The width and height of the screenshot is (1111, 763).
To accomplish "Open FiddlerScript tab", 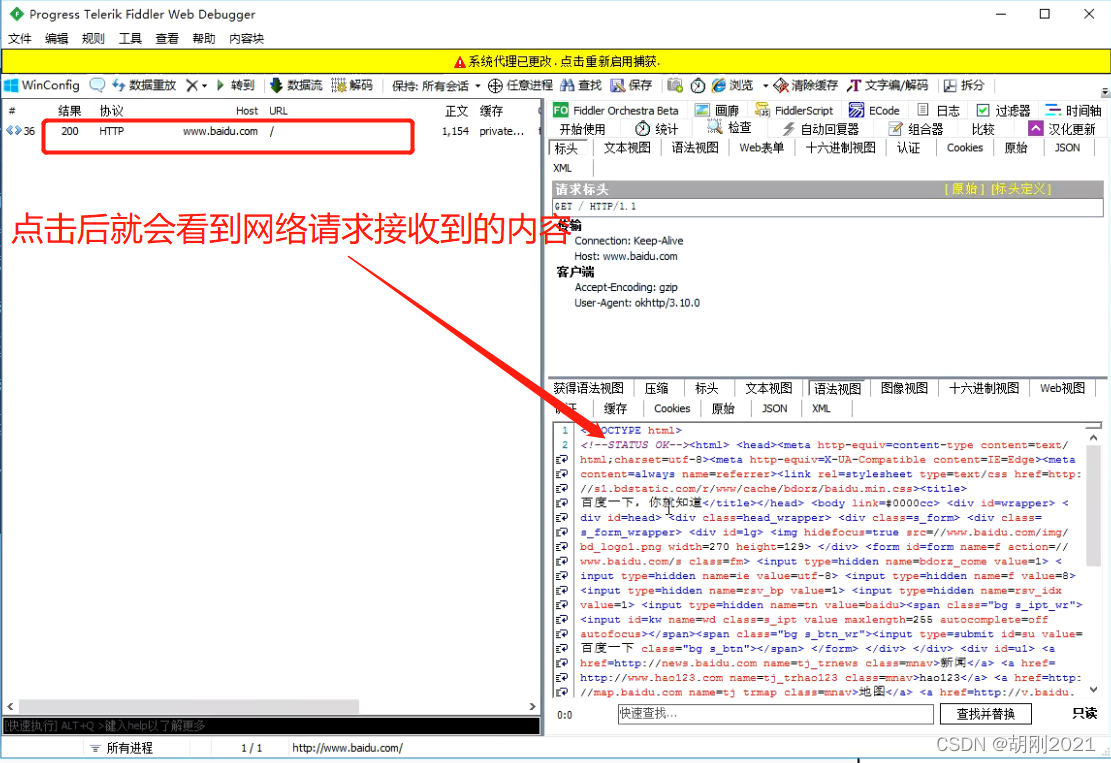I will point(794,111).
